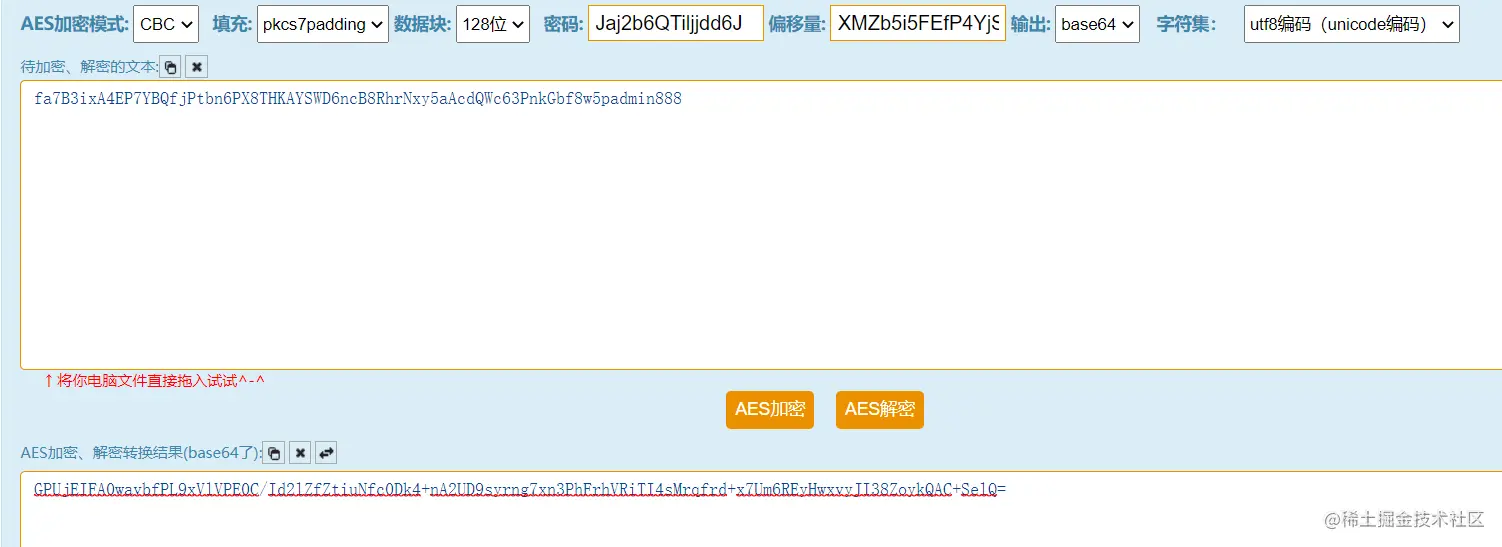1502x547 pixels.
Task: Open the 128位 data block dropdown
Action: point(493,24)
